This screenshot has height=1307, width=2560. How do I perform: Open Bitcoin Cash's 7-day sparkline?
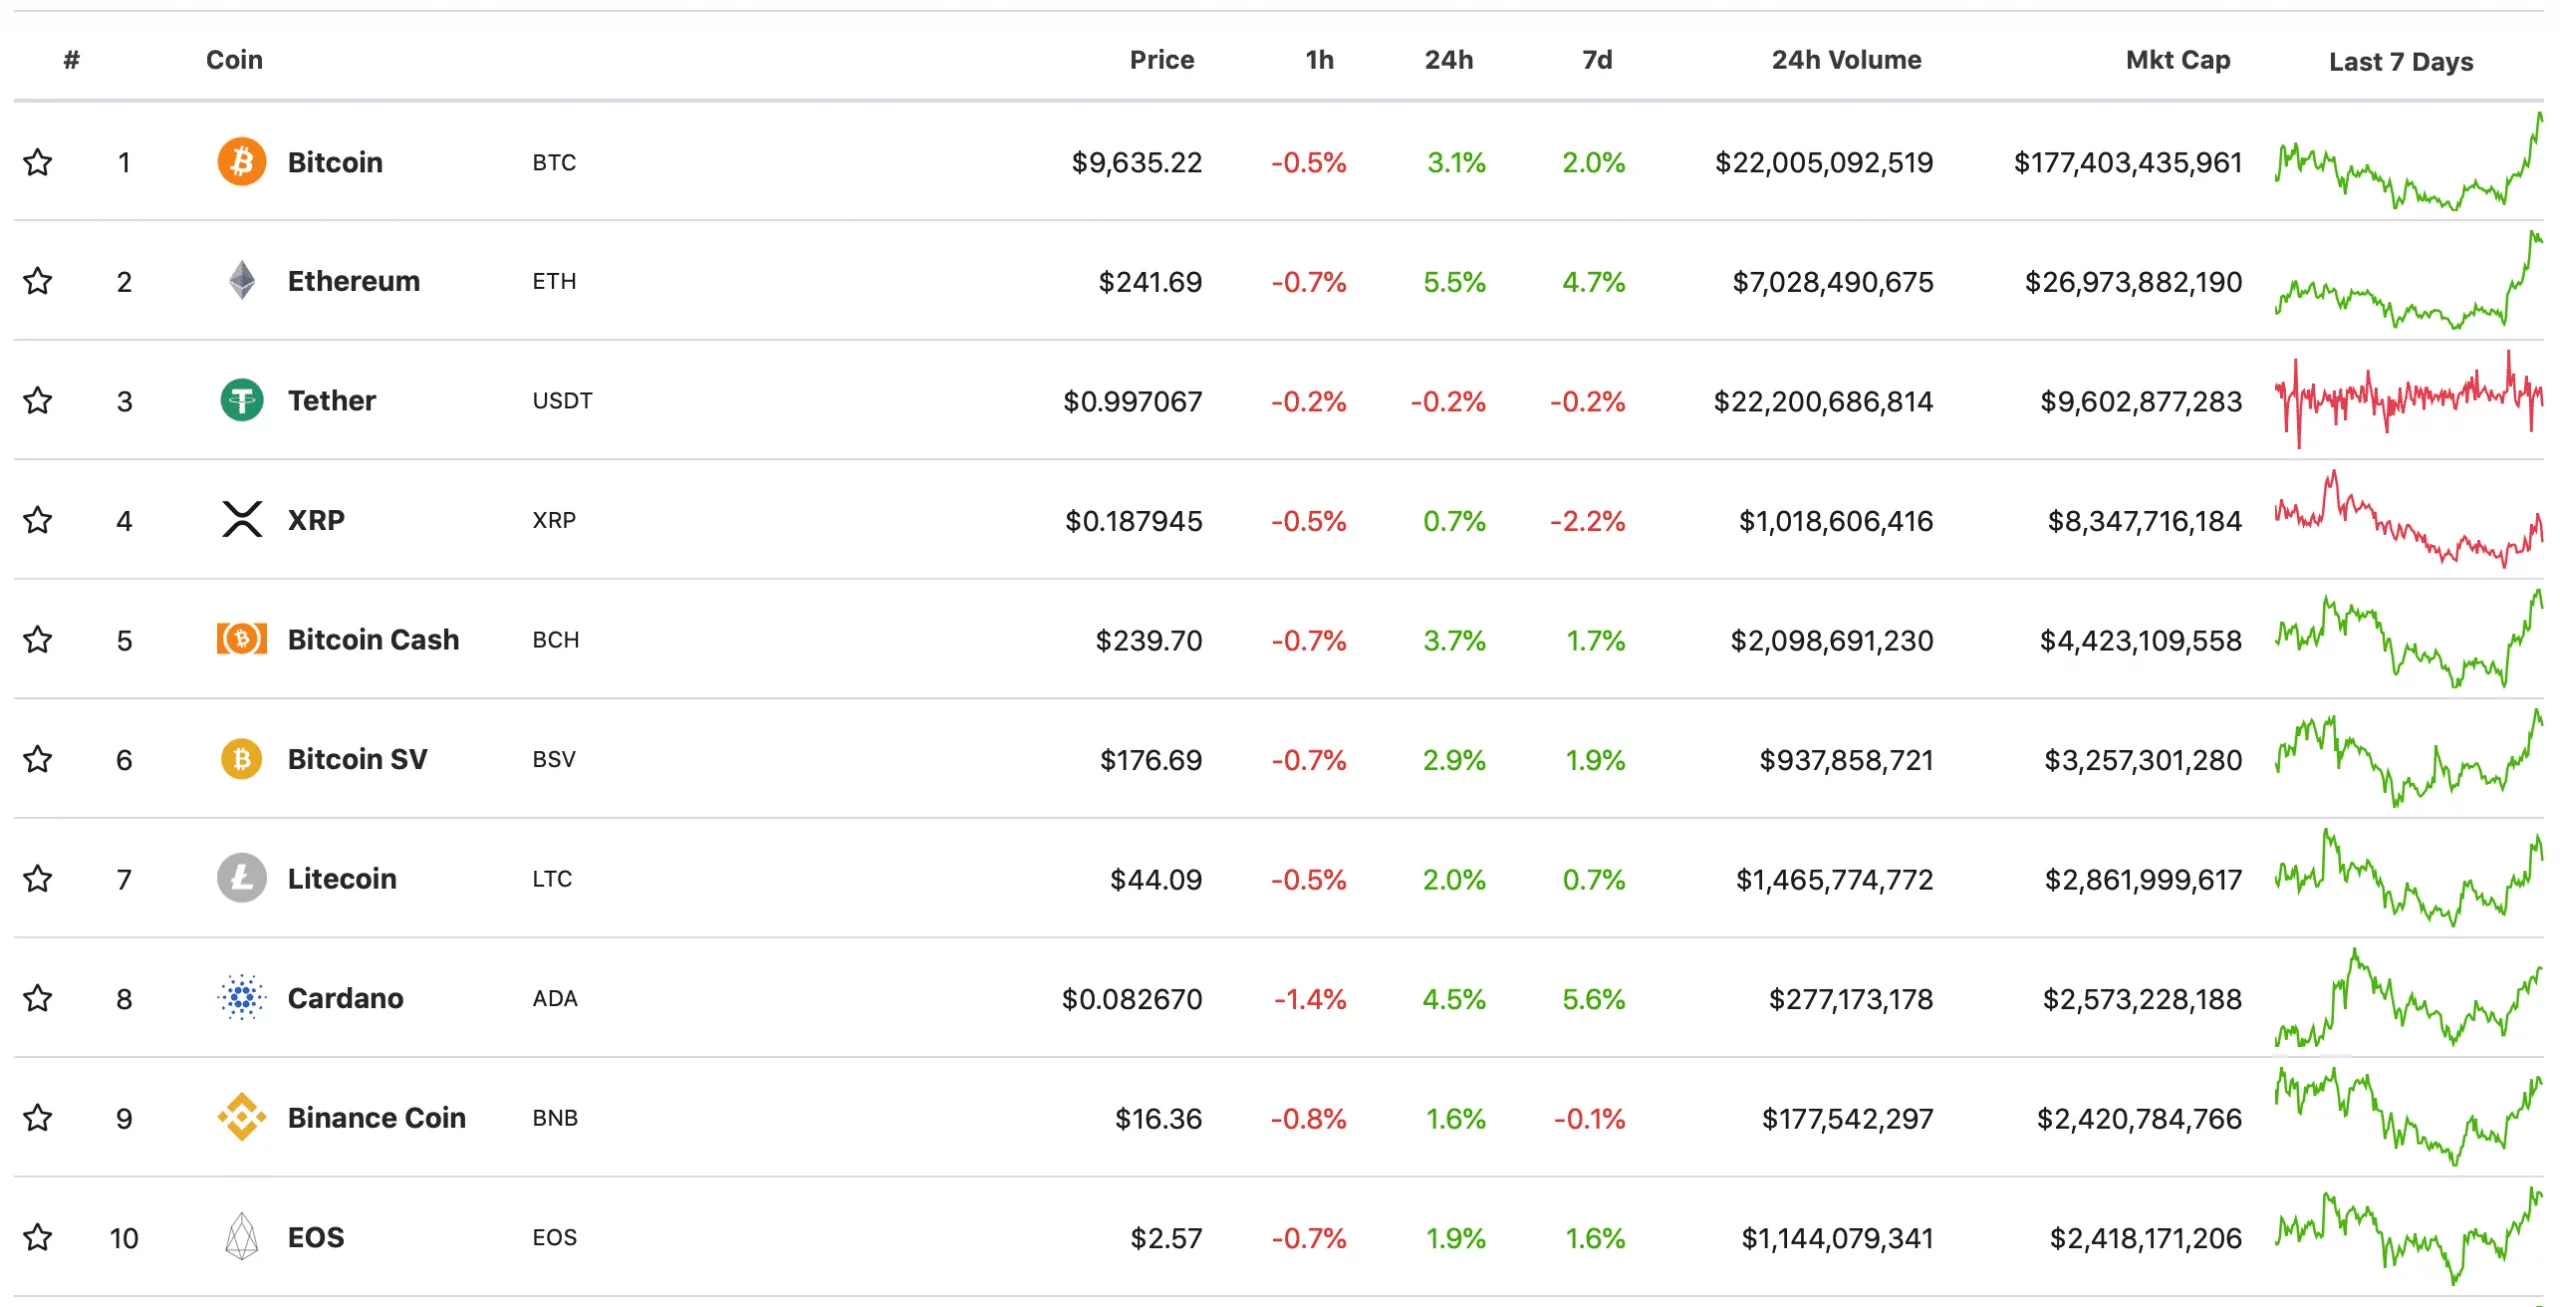[2409, 639]
